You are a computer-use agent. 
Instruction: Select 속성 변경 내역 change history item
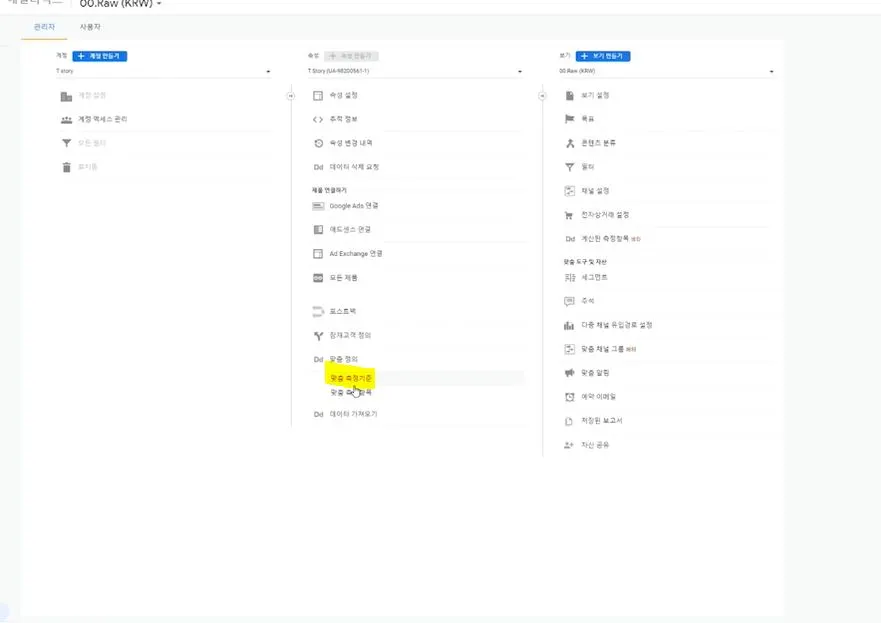click(x=350, y=143)
